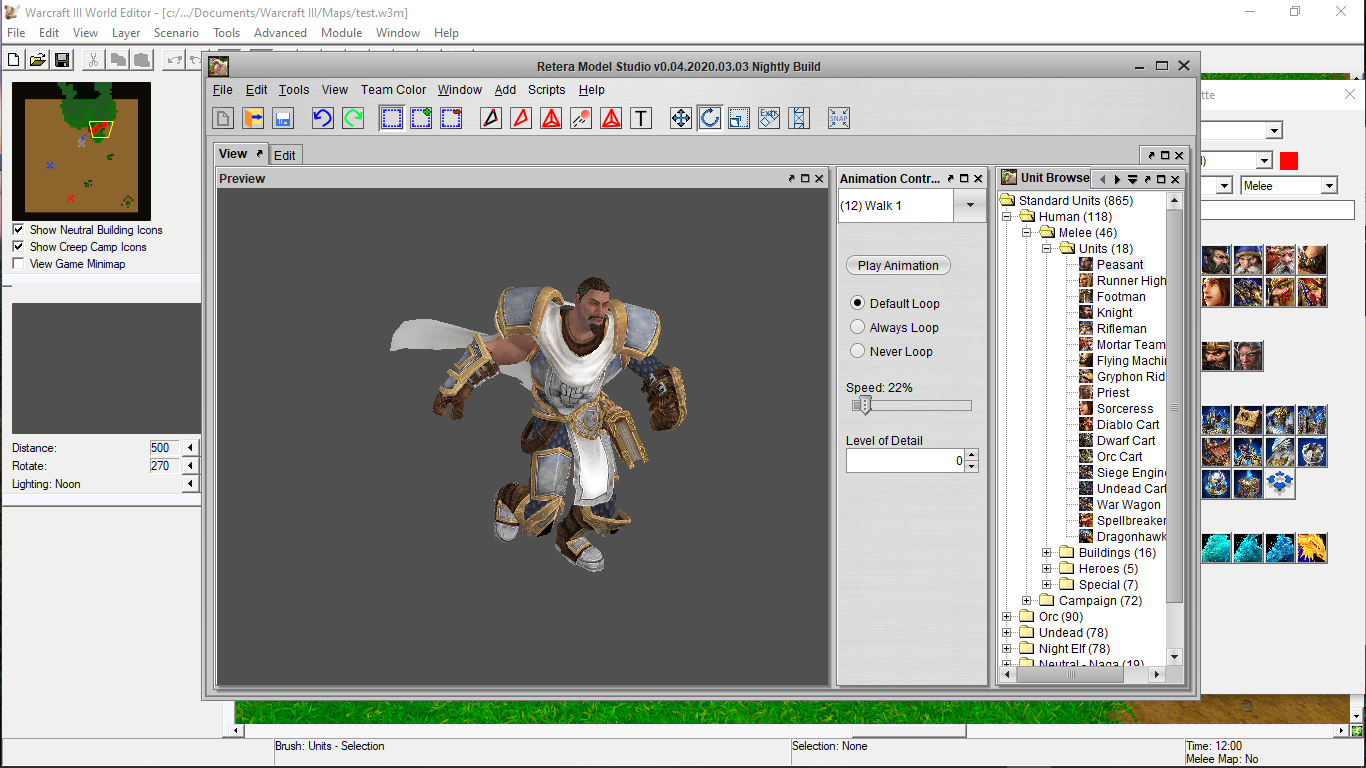The image size is (1366, 768).
Task: Switch to the Edit tab
Action: (285, 155)
